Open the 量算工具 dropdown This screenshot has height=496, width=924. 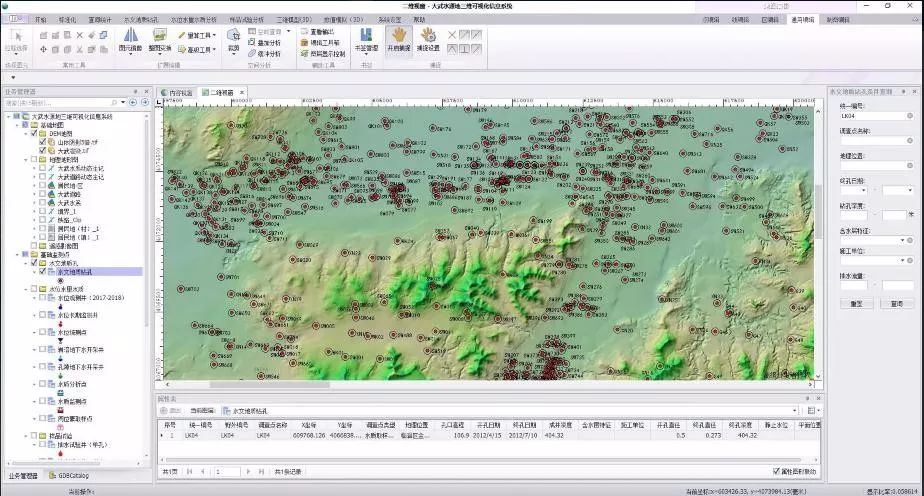pos(198,34)
